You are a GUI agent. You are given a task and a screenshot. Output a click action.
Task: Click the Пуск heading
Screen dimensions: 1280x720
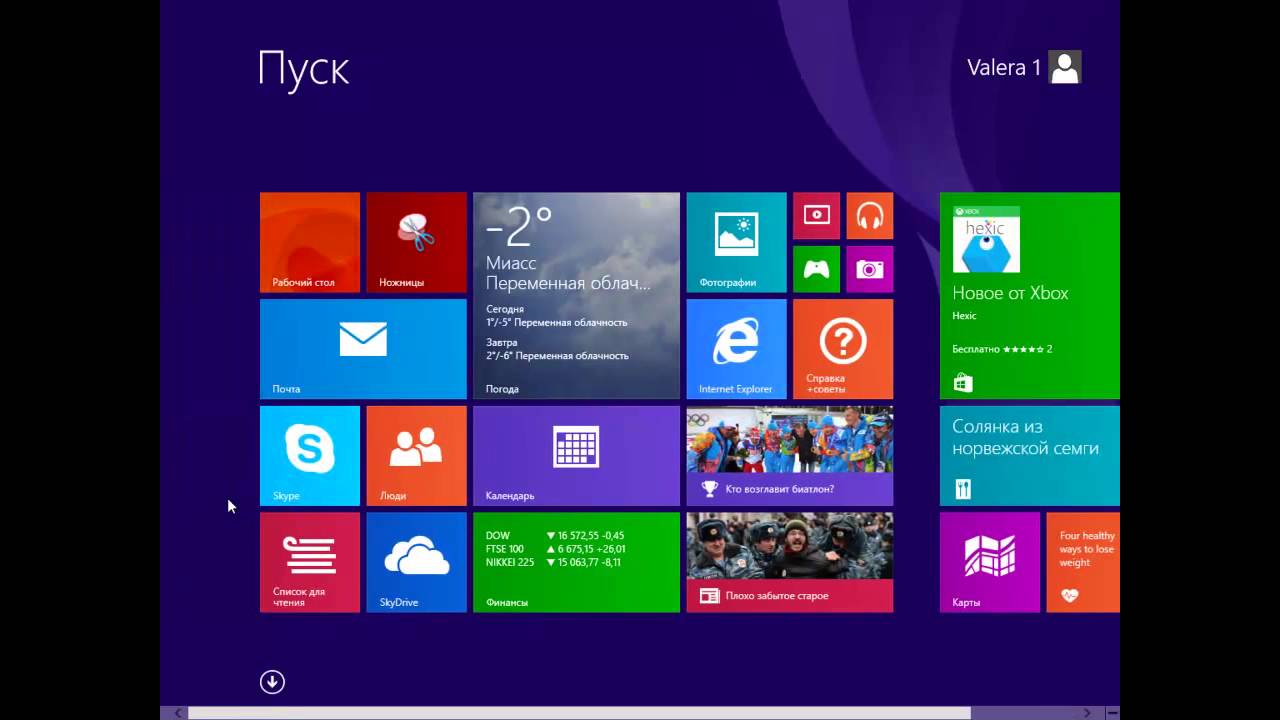[x=303, y=68]
